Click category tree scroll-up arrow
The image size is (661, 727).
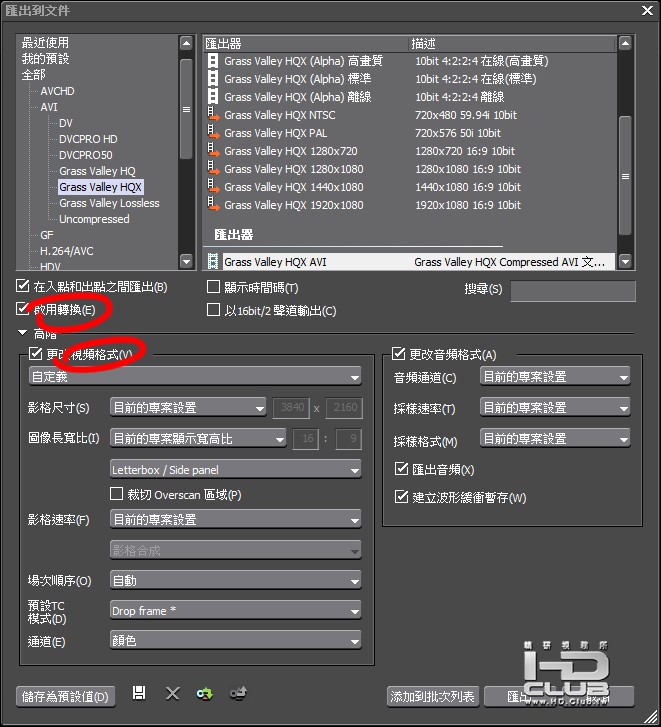click(x=186, y=43)
